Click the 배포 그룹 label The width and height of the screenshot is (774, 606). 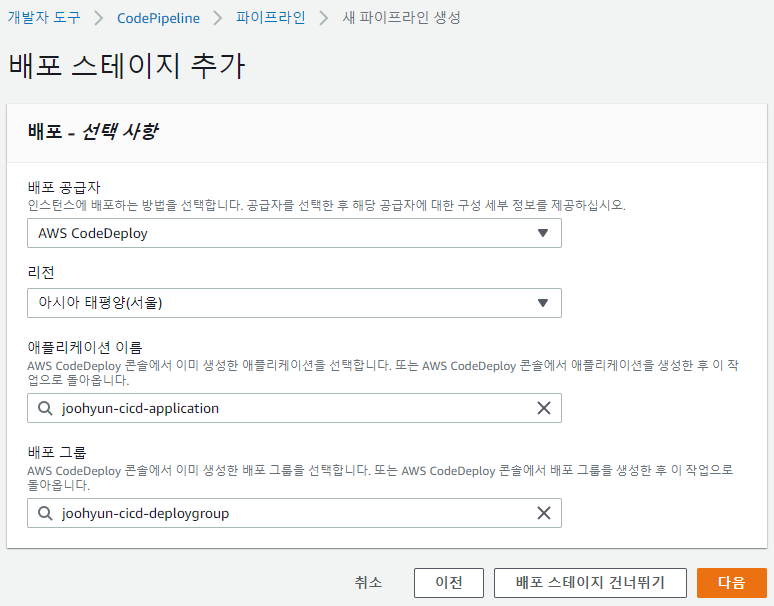[x=57, y=452]
